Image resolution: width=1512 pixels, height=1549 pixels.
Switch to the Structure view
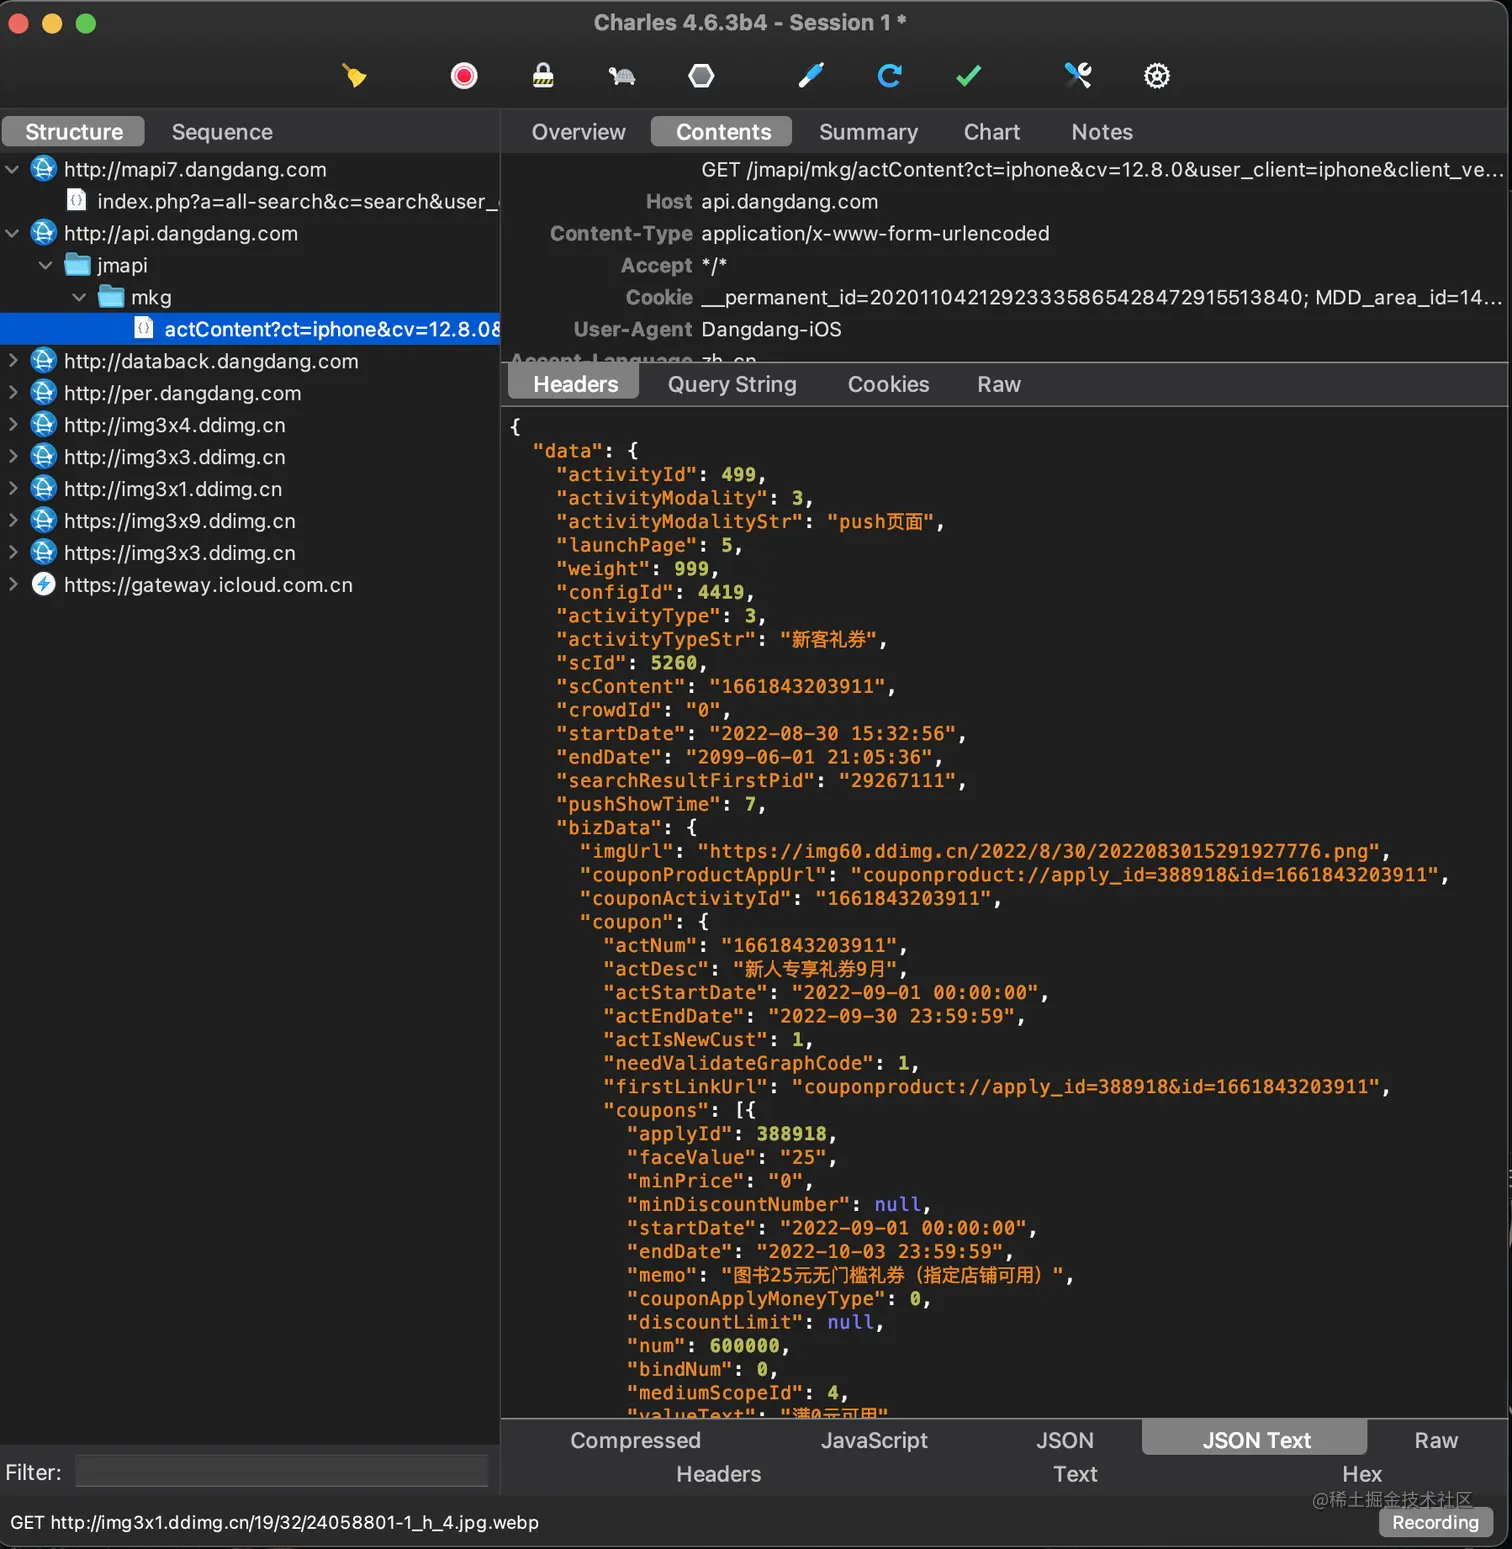coord(74,132)
